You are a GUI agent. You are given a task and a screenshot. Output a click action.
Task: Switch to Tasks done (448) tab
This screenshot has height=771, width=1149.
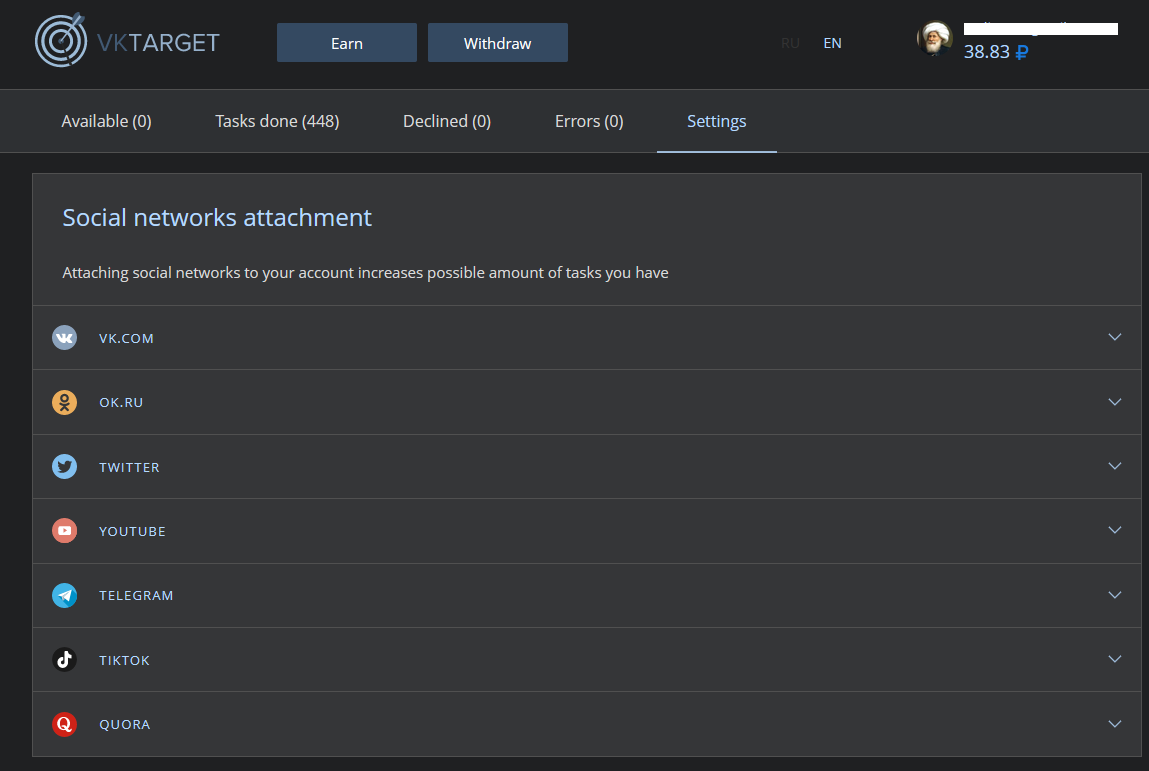point(277,121)
